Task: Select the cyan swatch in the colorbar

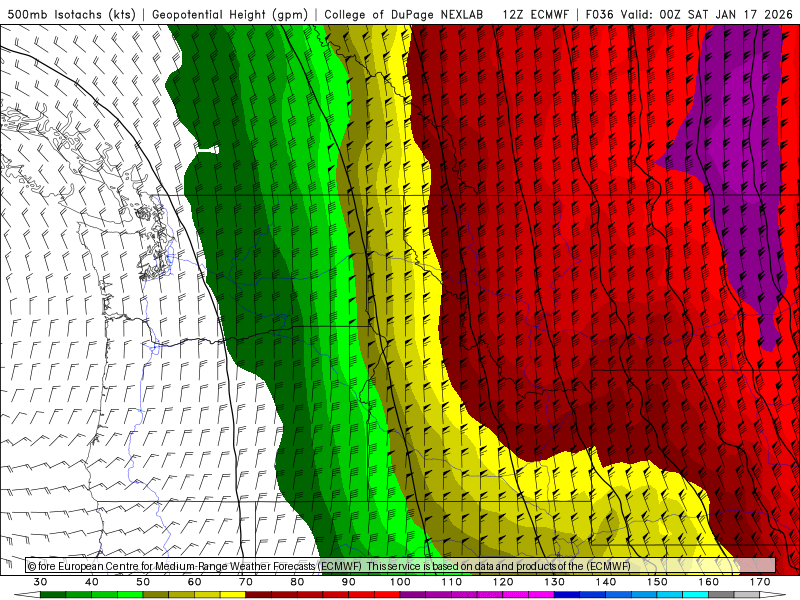Action: [x=695, y=595]
